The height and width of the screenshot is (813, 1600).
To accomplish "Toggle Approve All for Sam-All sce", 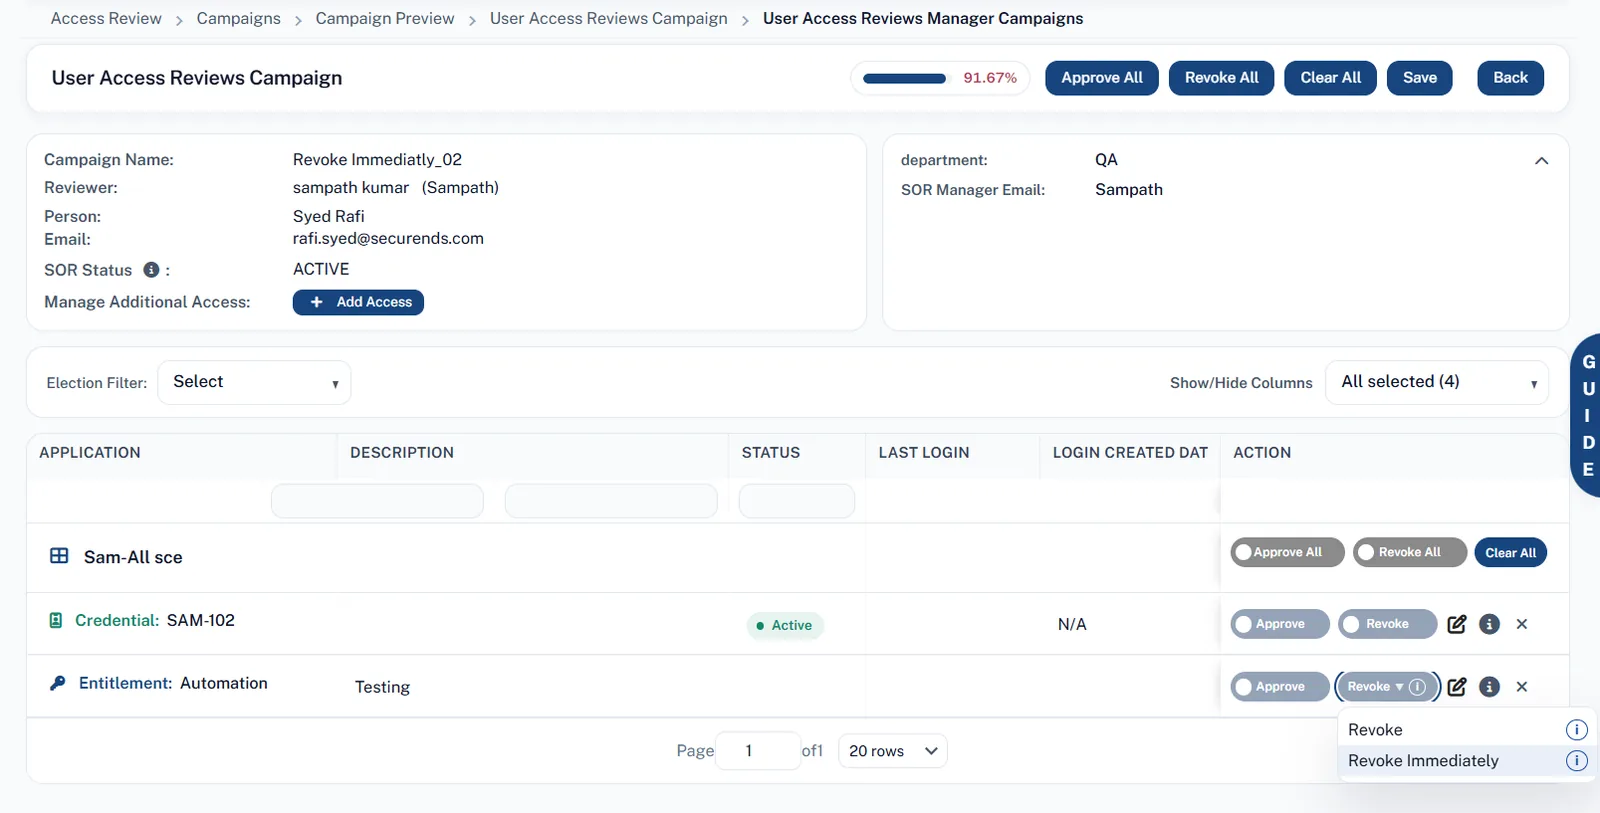I will [1287, 552].
